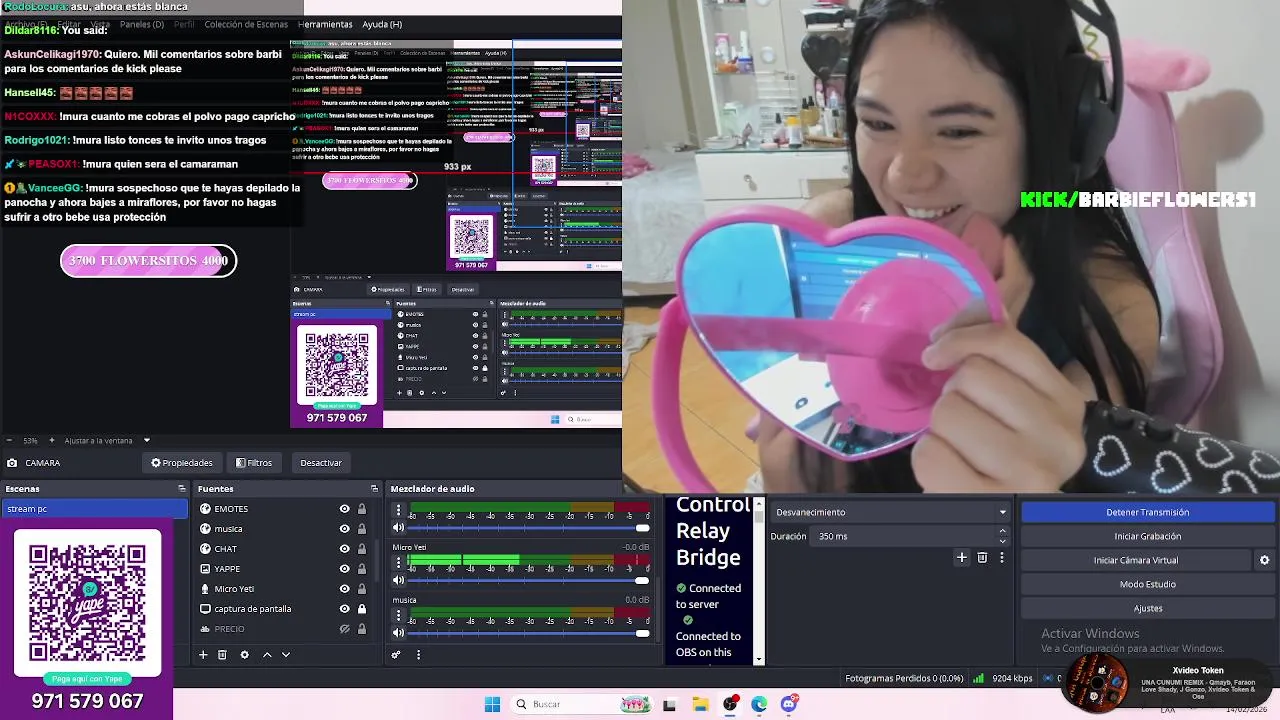Open transition properties three-dot menu
Image resolution: width=1280 pixels, height=720 pixels.
coord(1001,558)
